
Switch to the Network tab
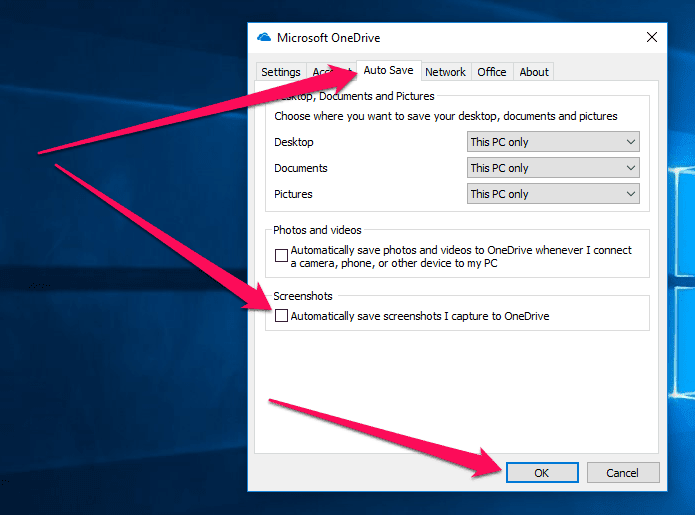tap(445, 72)
